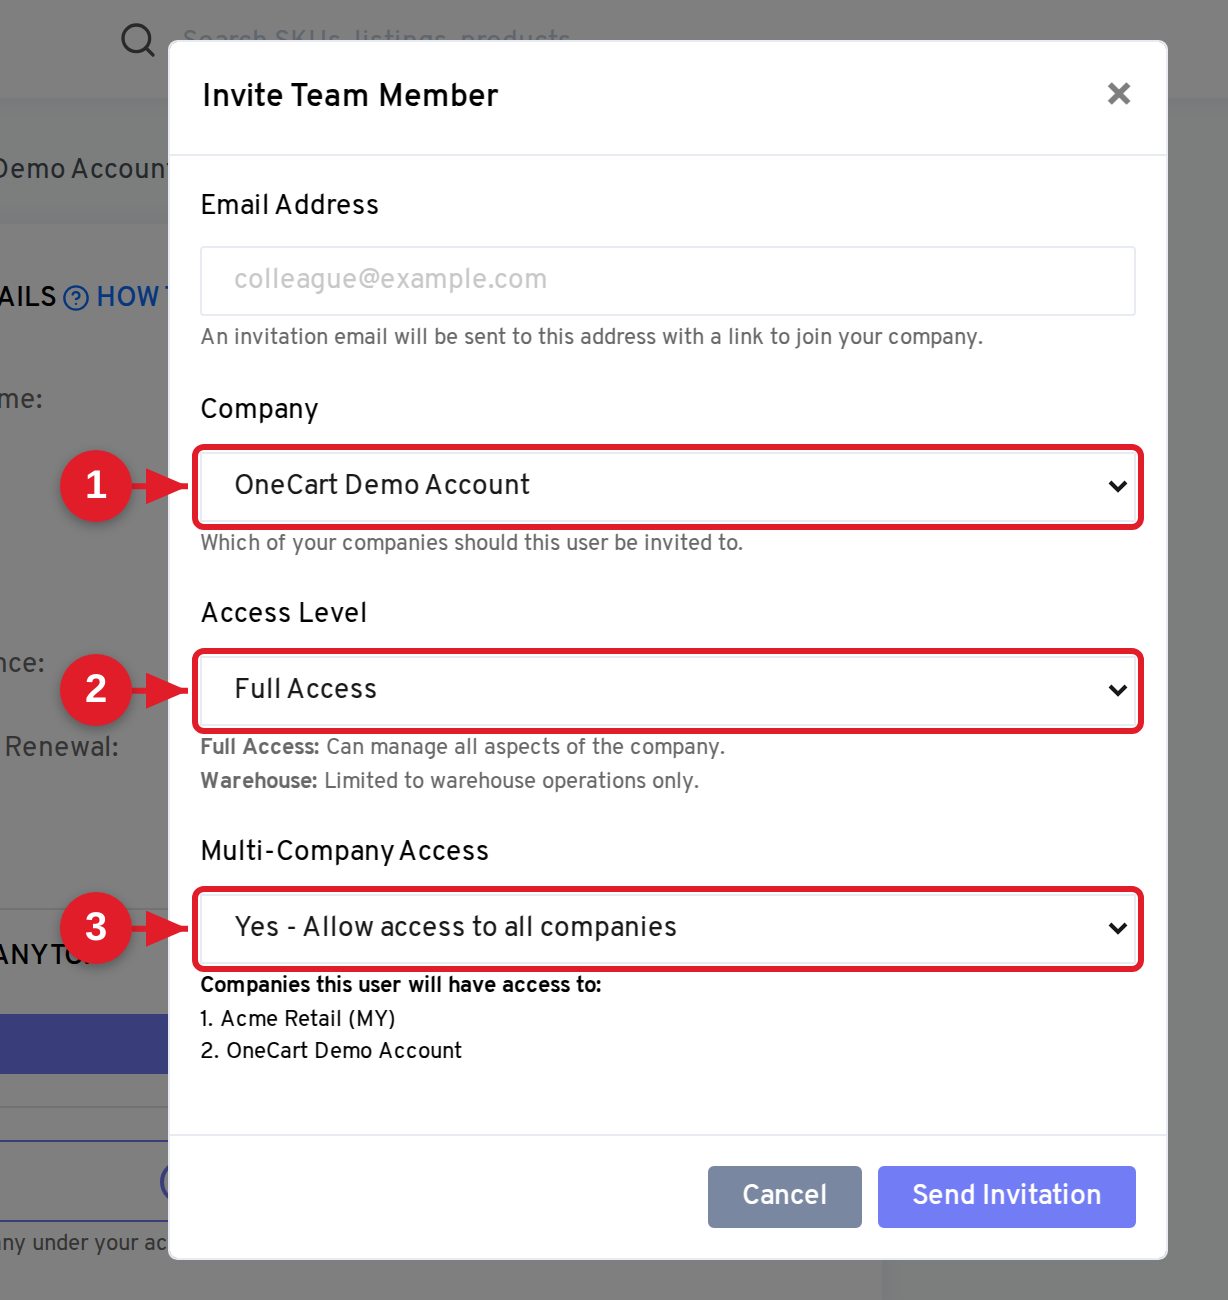Click the OneCart Demo Account list entry

331,1051
